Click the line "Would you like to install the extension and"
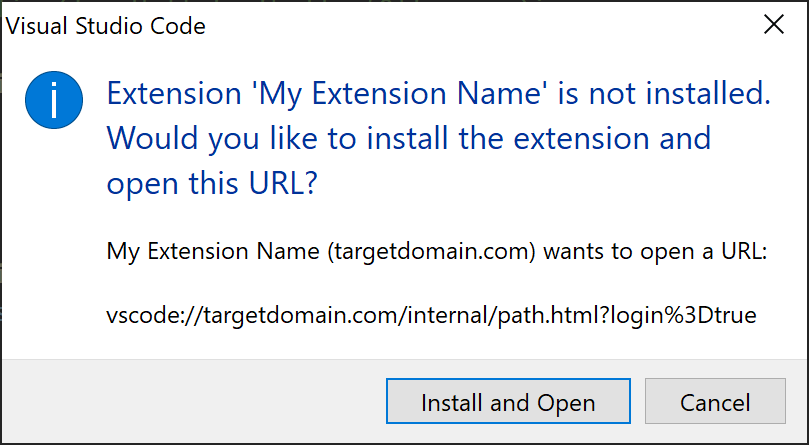 pos(409,138)
